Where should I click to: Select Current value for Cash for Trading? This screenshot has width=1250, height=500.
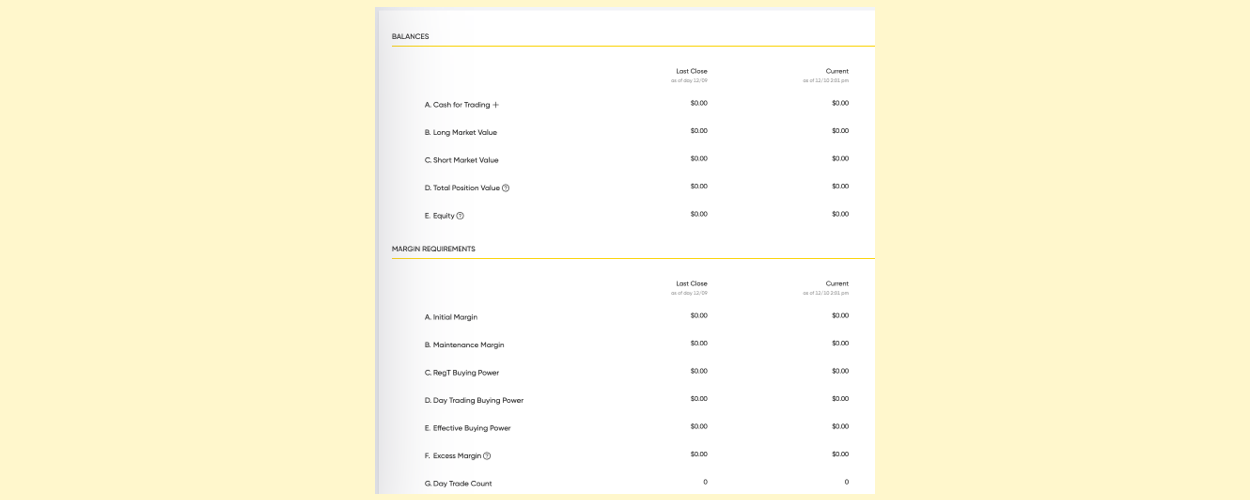(840, 103)
